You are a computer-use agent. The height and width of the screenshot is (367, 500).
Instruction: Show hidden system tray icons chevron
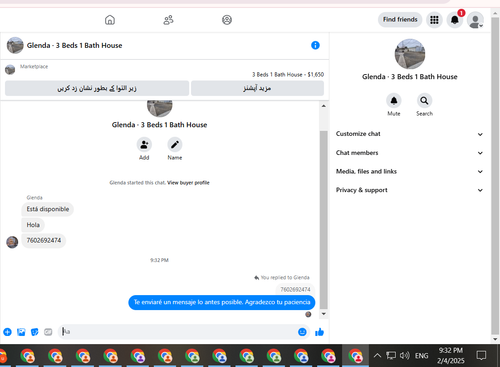(377, 356)
